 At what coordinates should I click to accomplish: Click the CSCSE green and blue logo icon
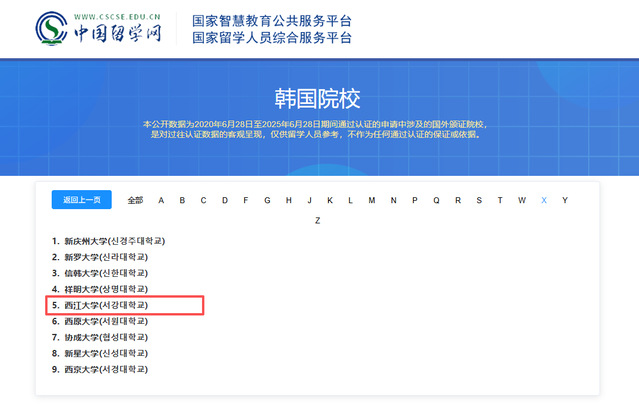pos(51,29)
